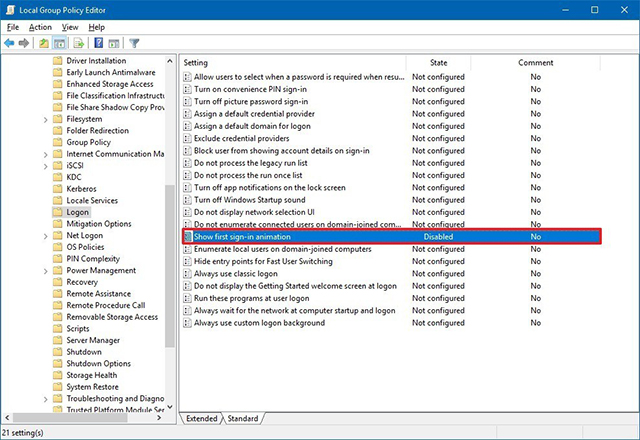Sort by the Comment column header
Screen dimensions: 640x440
536,62
